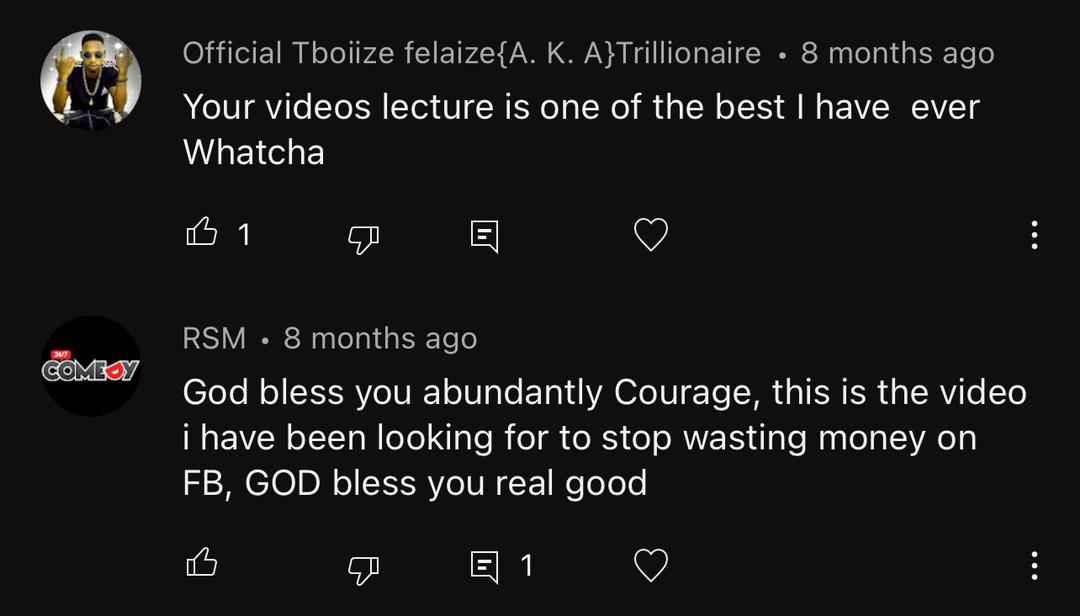Visit Official Tboiize felaize channel name

click(471, 53)
